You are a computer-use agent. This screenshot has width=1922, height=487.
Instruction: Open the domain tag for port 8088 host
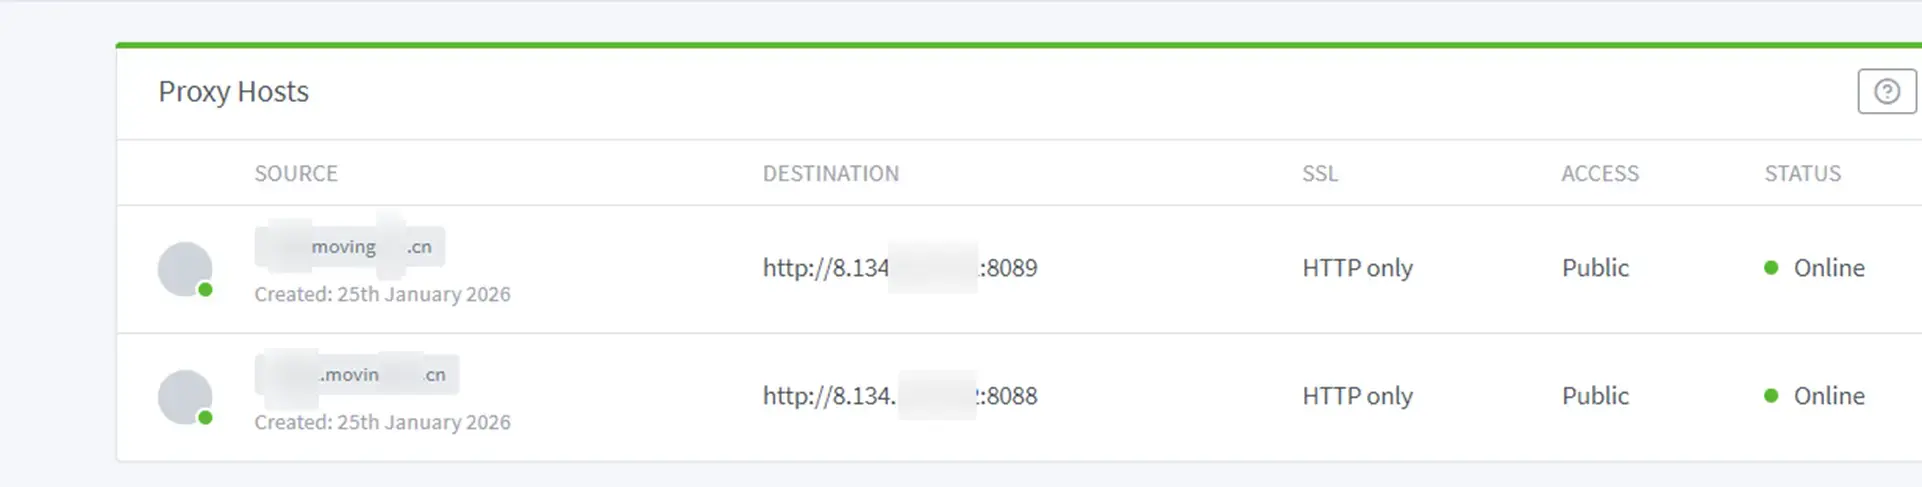coord(356,375)
